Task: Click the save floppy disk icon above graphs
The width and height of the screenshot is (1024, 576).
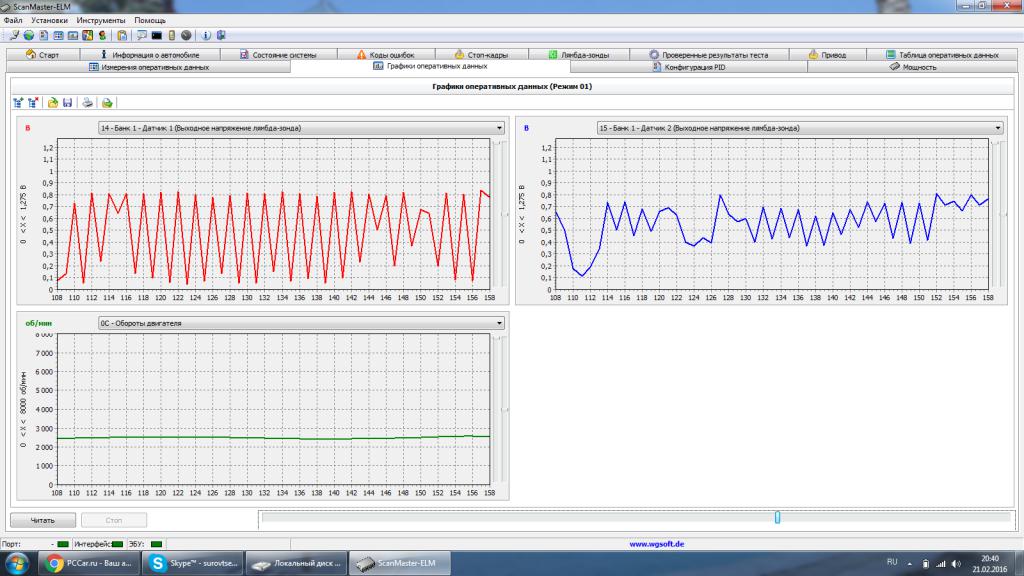Action: 67,102
